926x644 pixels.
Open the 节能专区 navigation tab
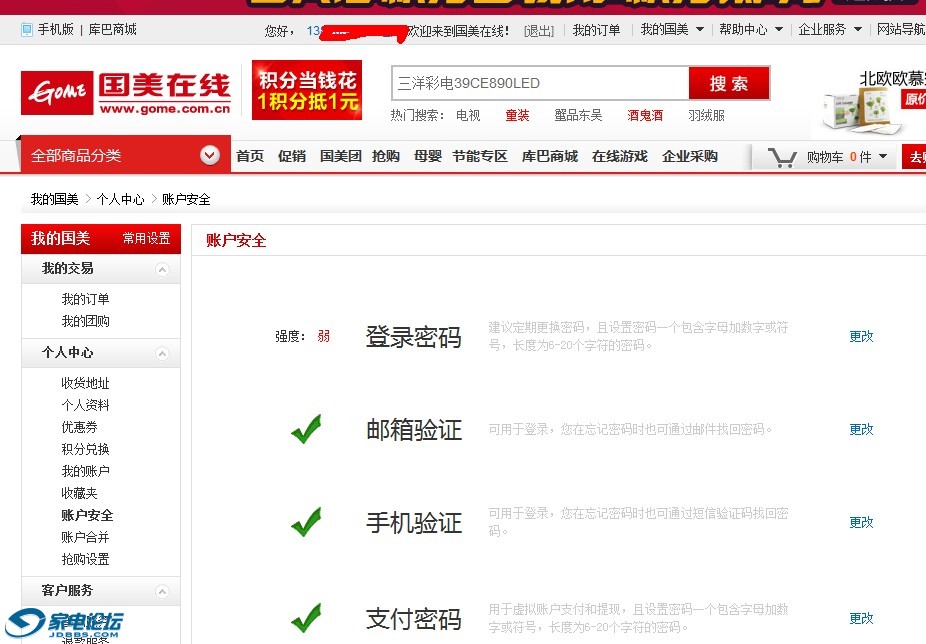(480, 156)
